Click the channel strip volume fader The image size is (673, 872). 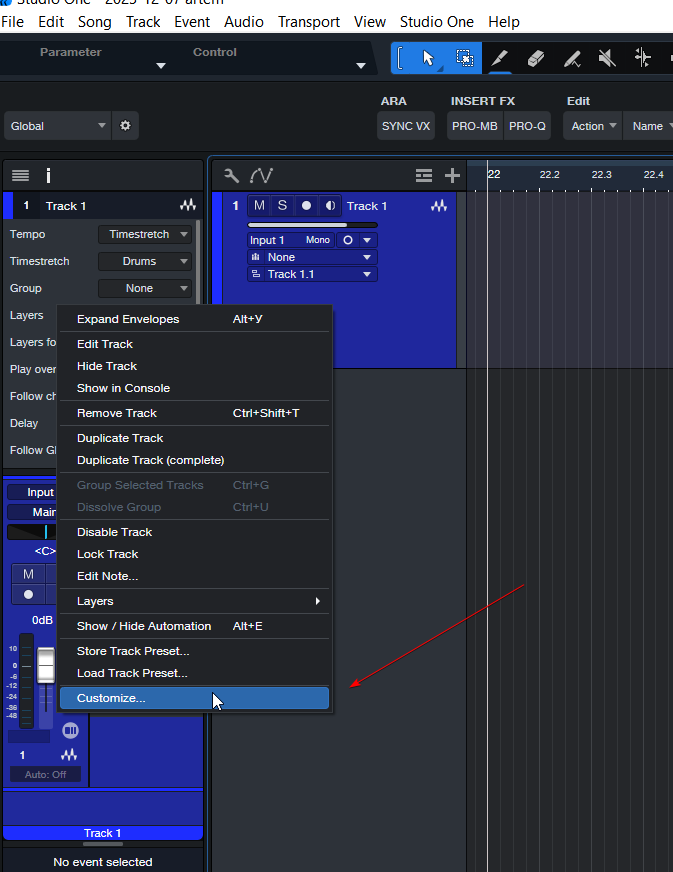click(46, 665)
